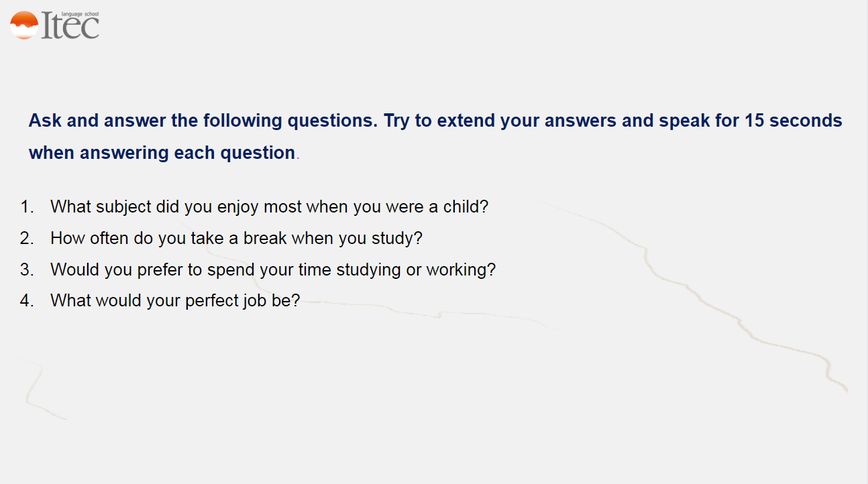
Task: Click the words "15 seconds" in the heading
Action: (x=793, y=120)
